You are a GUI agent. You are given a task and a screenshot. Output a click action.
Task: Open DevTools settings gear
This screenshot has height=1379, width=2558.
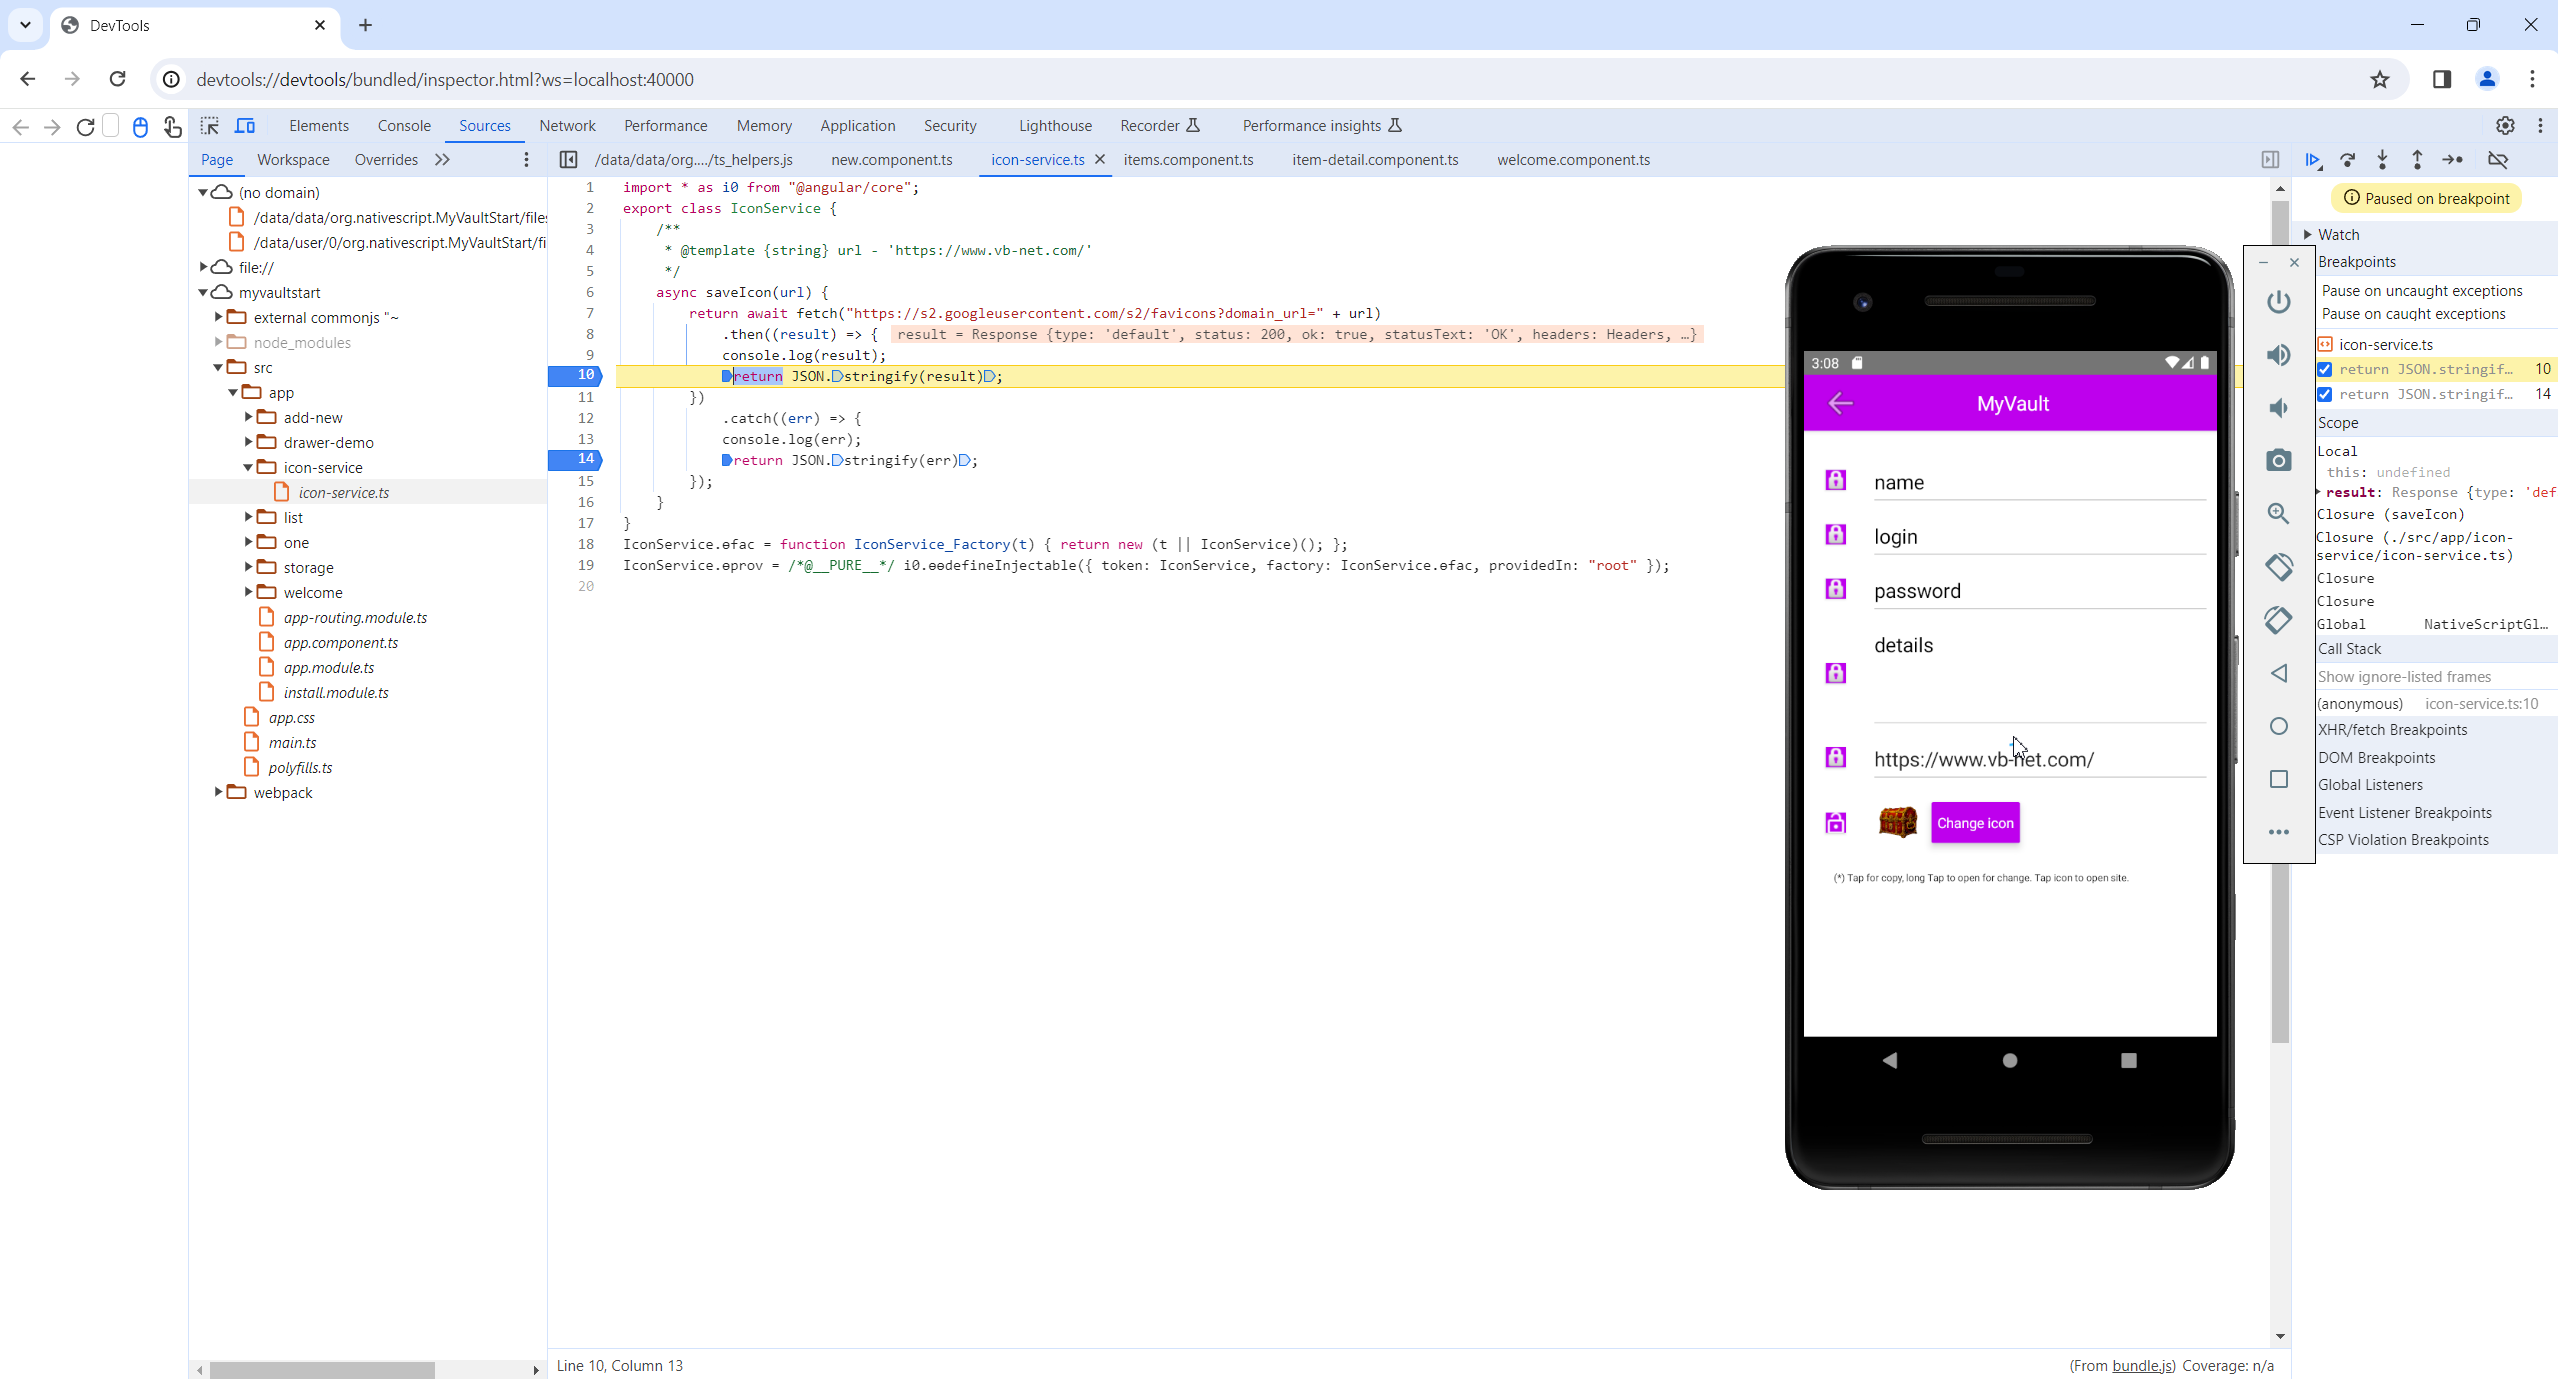click(2504, 126)
